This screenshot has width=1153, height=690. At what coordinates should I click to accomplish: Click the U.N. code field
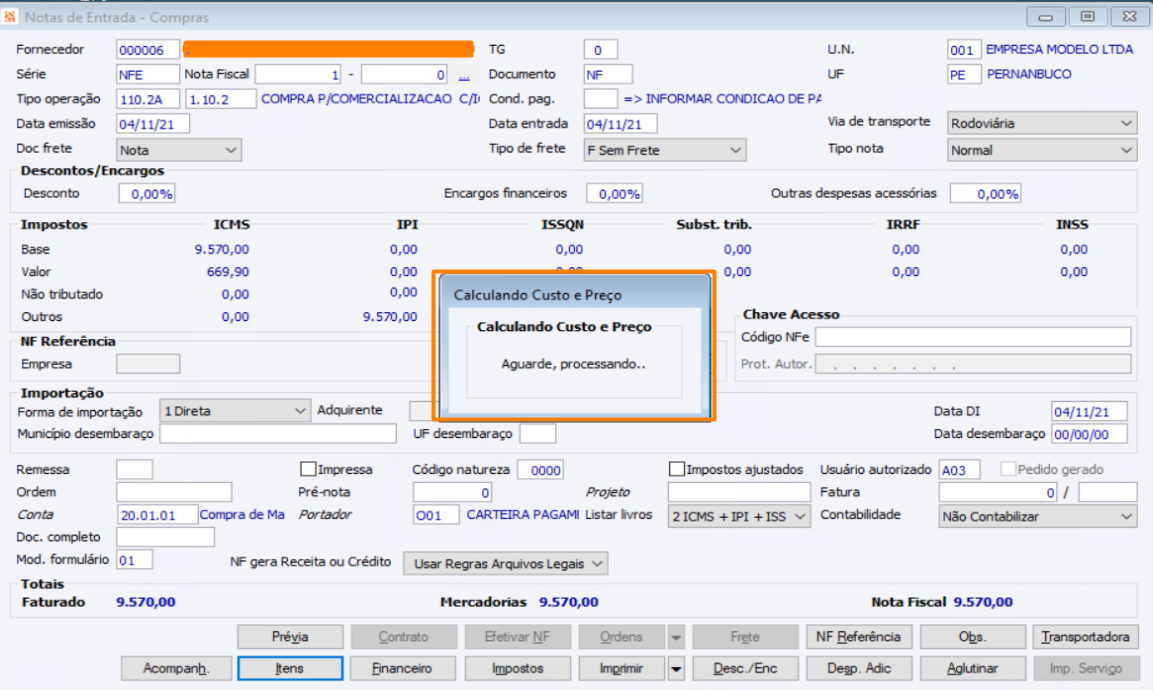(x=964, y=50)
